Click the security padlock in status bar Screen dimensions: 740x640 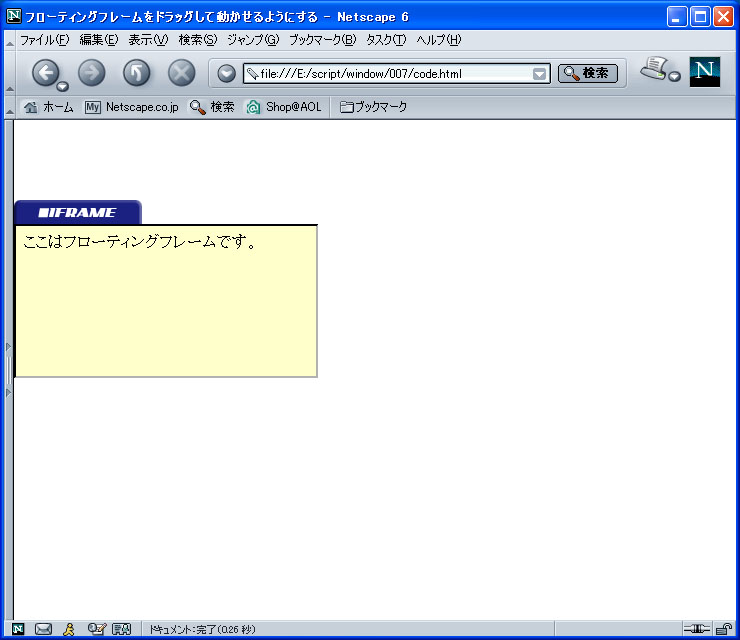click(x=723, y=629)
